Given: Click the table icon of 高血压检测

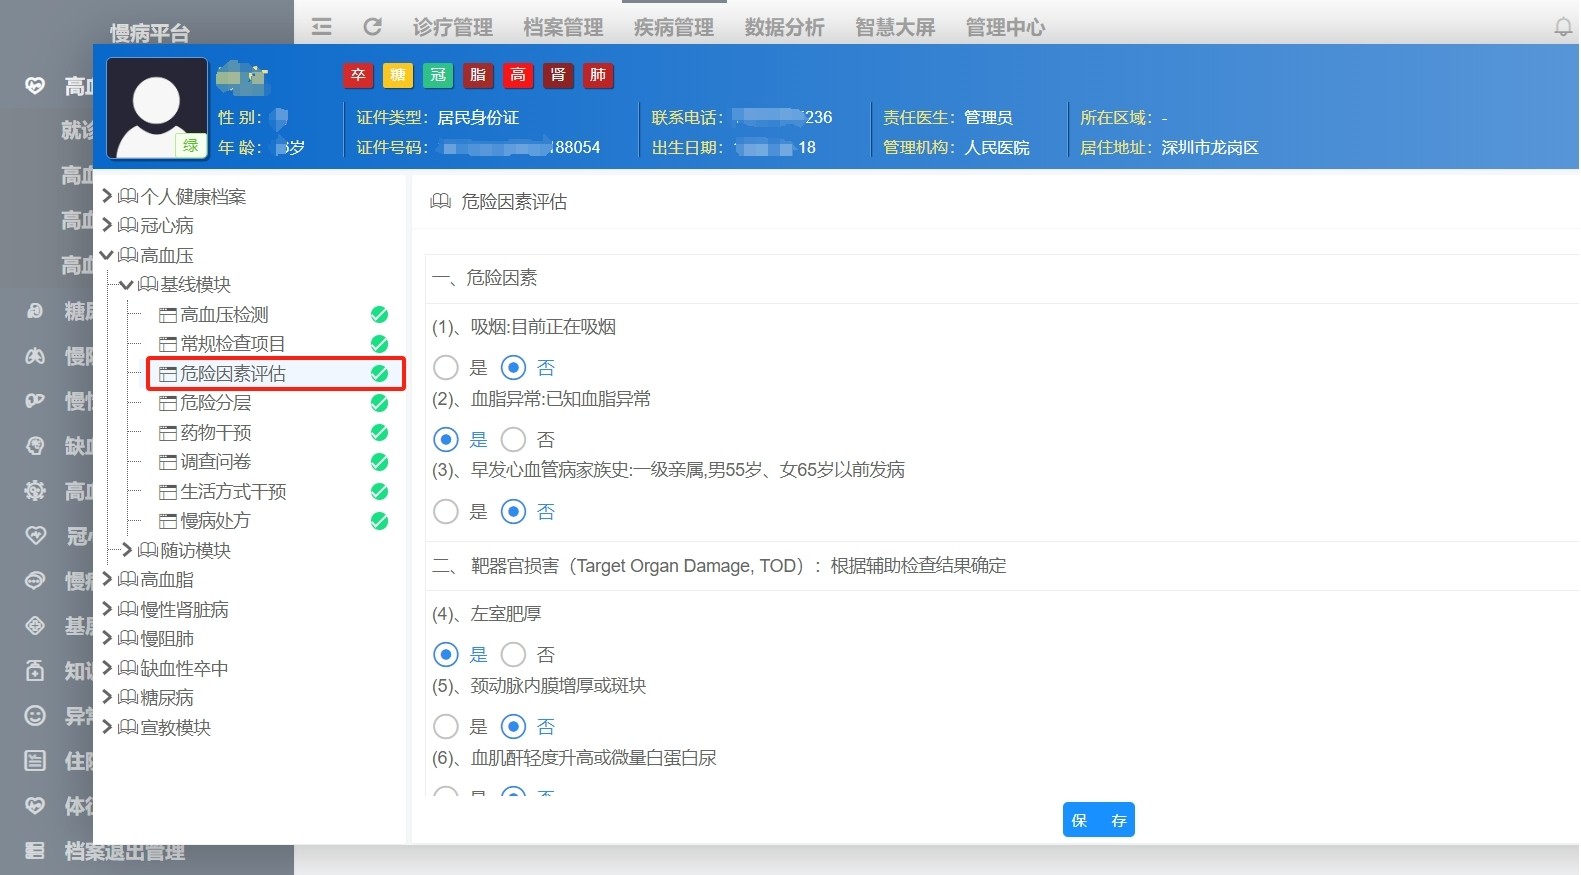Looking at the screenshot, I should (x=168, y=315).
